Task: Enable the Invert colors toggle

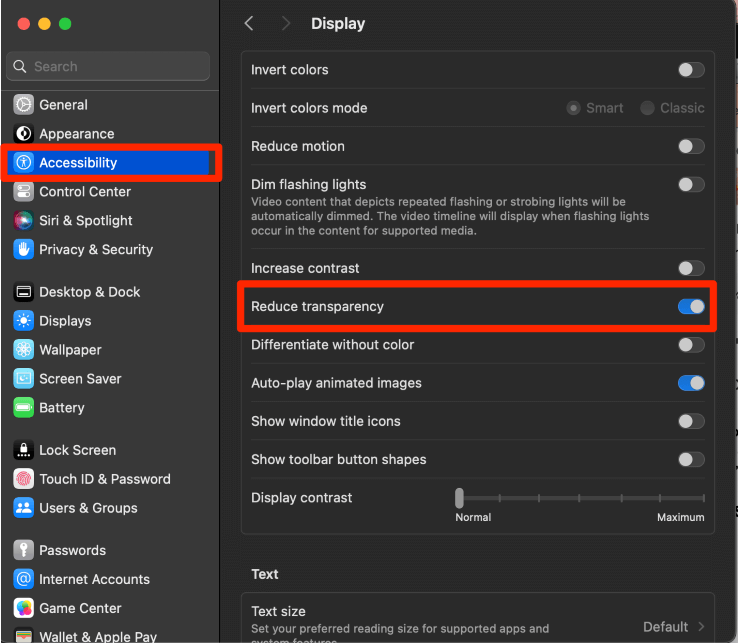Action: pyautogui.click(x=690, y=70)
